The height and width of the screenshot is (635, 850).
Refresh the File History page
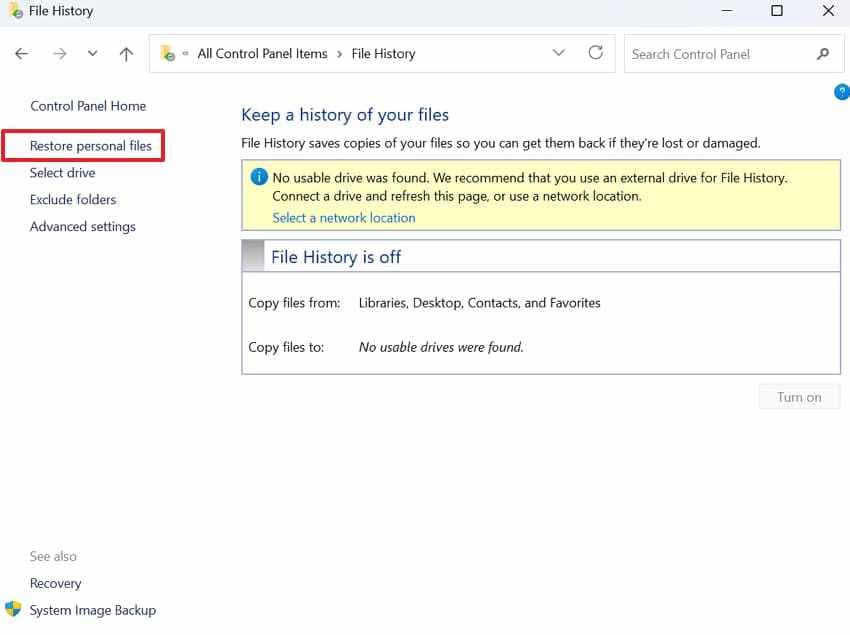coord(596,53)
